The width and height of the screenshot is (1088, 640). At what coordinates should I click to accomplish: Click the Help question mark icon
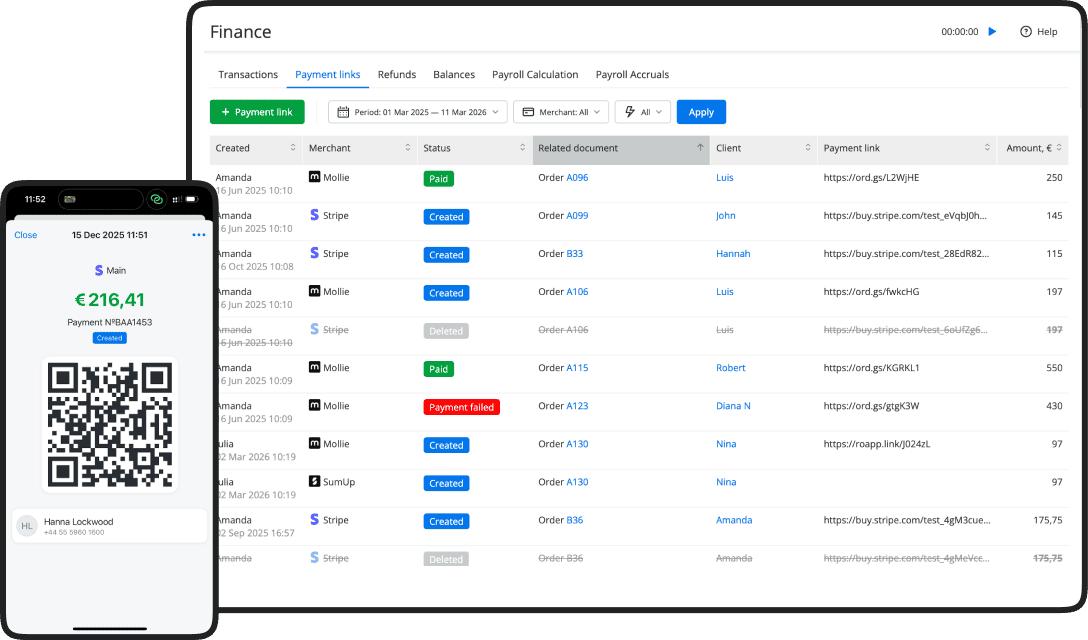[x=1025, y=32]
